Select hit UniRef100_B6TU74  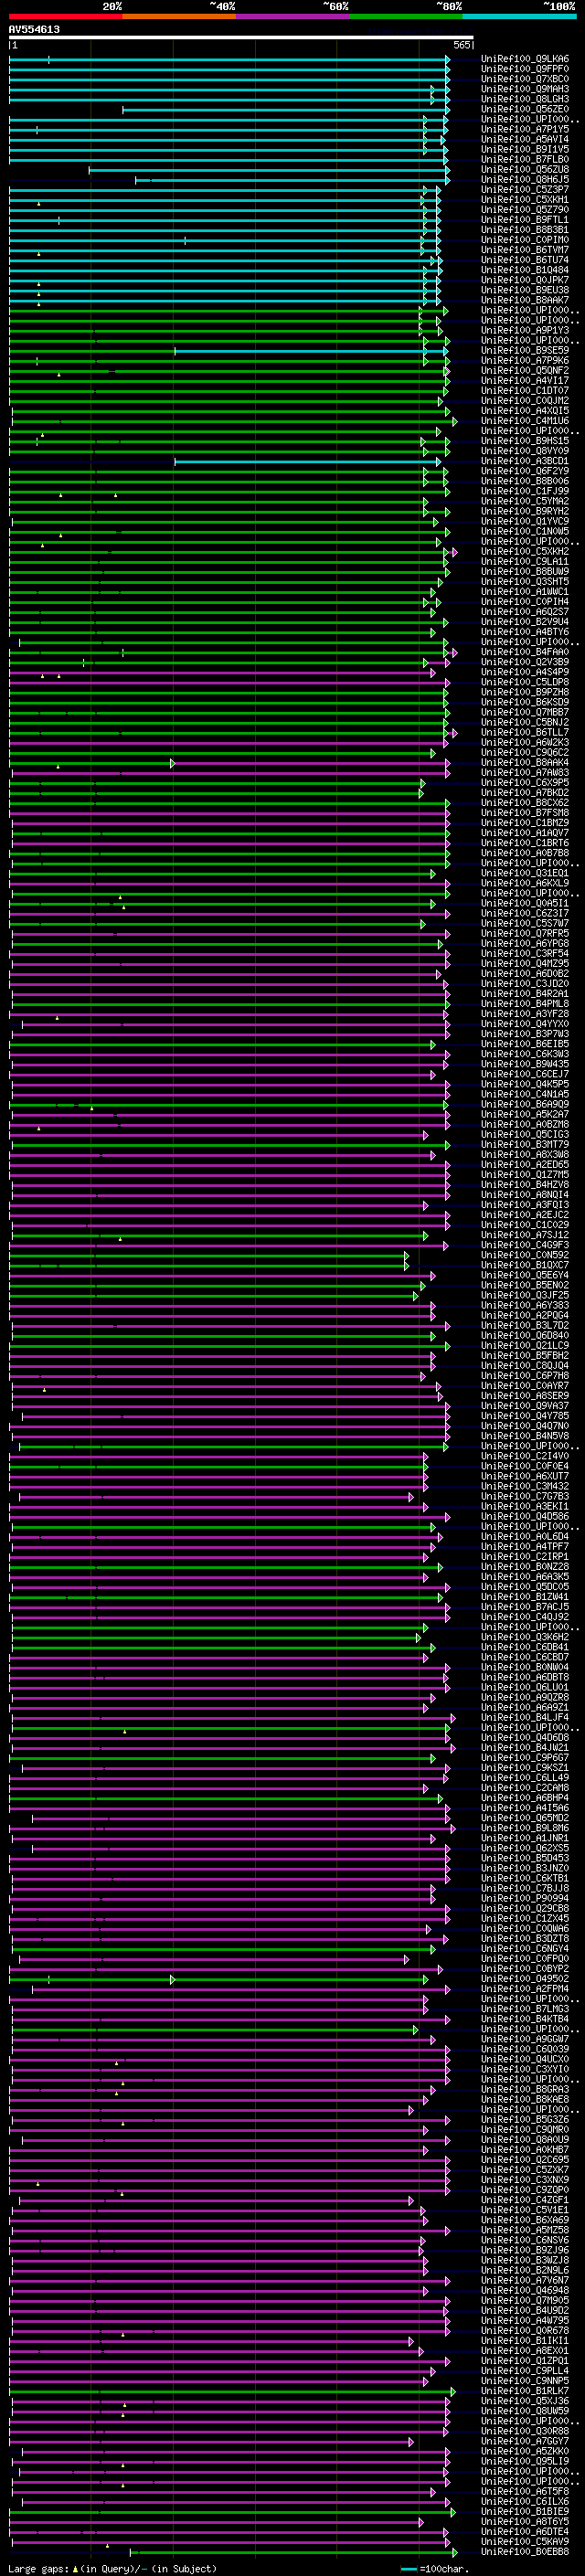pos(525,259)
